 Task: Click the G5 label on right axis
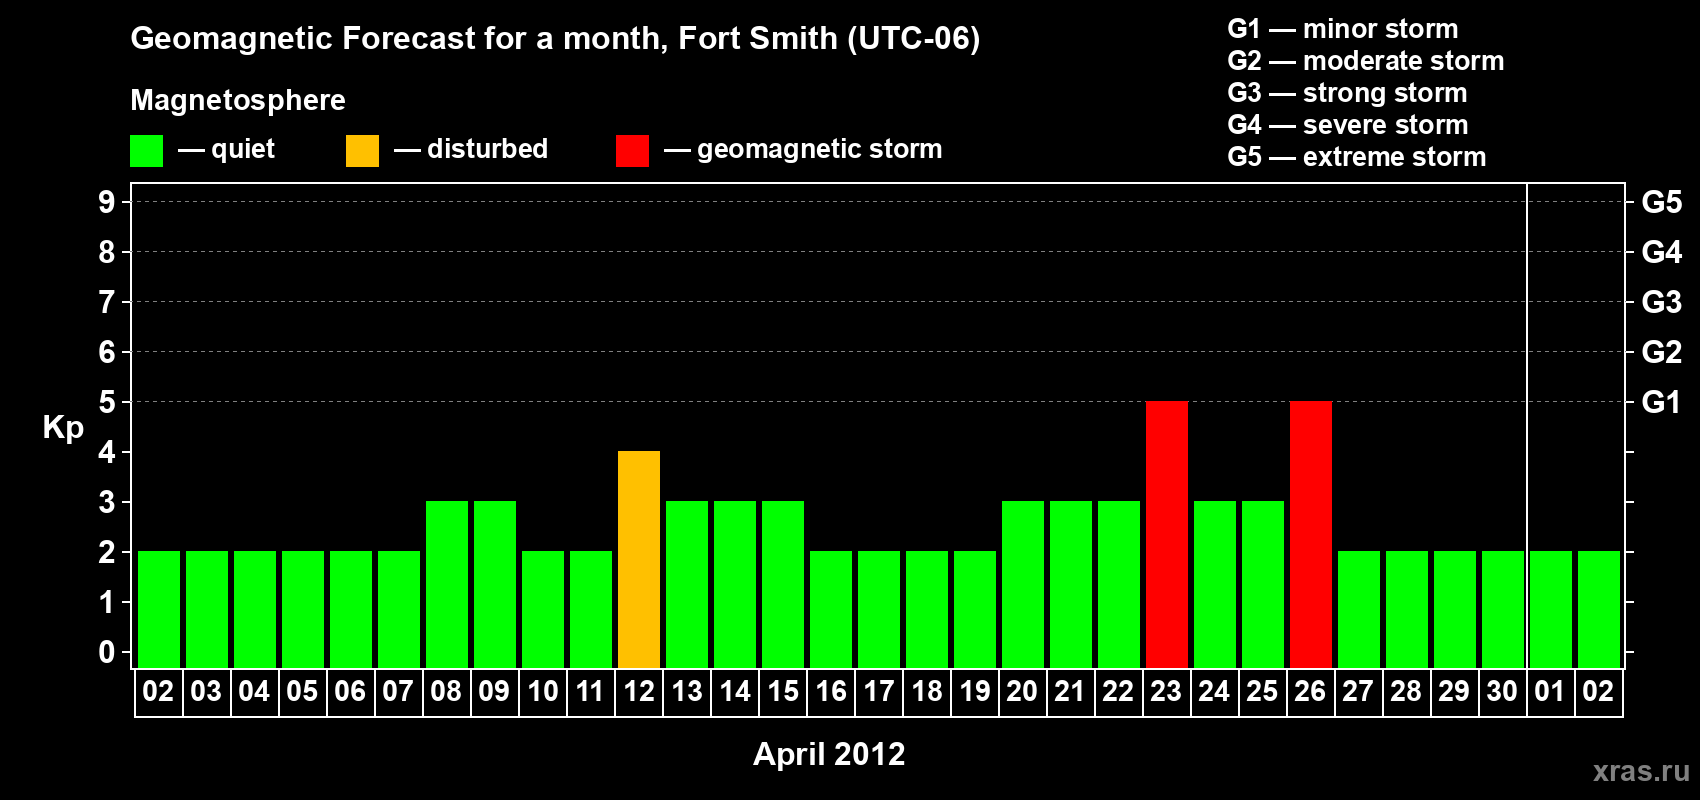[x=1662, y=202]
